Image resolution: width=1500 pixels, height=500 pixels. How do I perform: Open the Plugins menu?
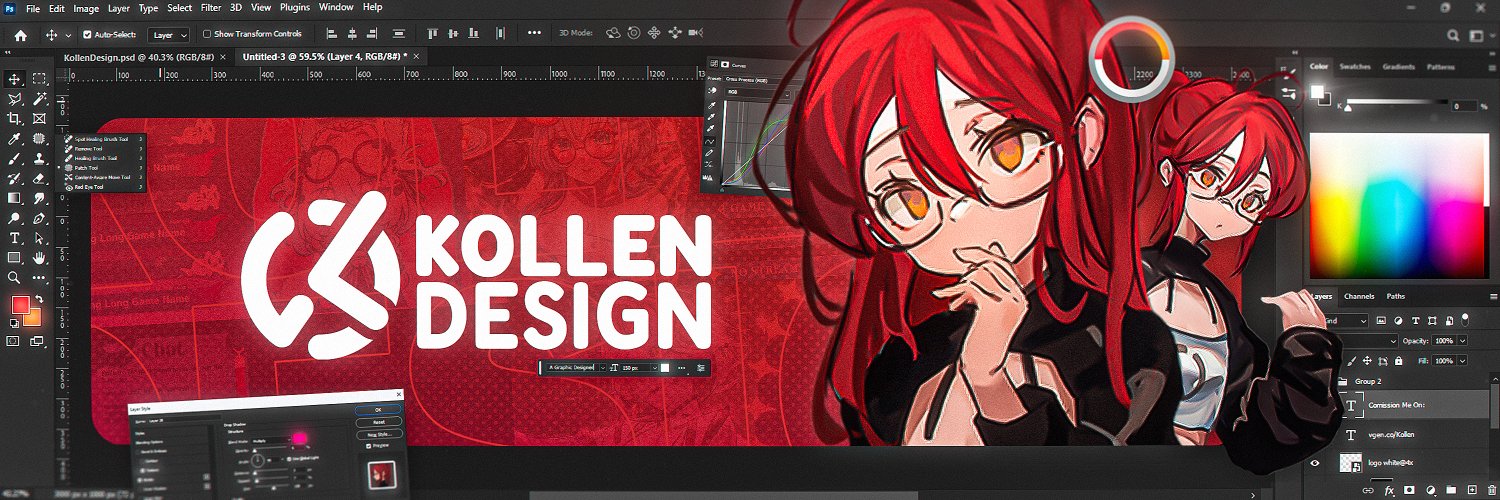(295, 7)
